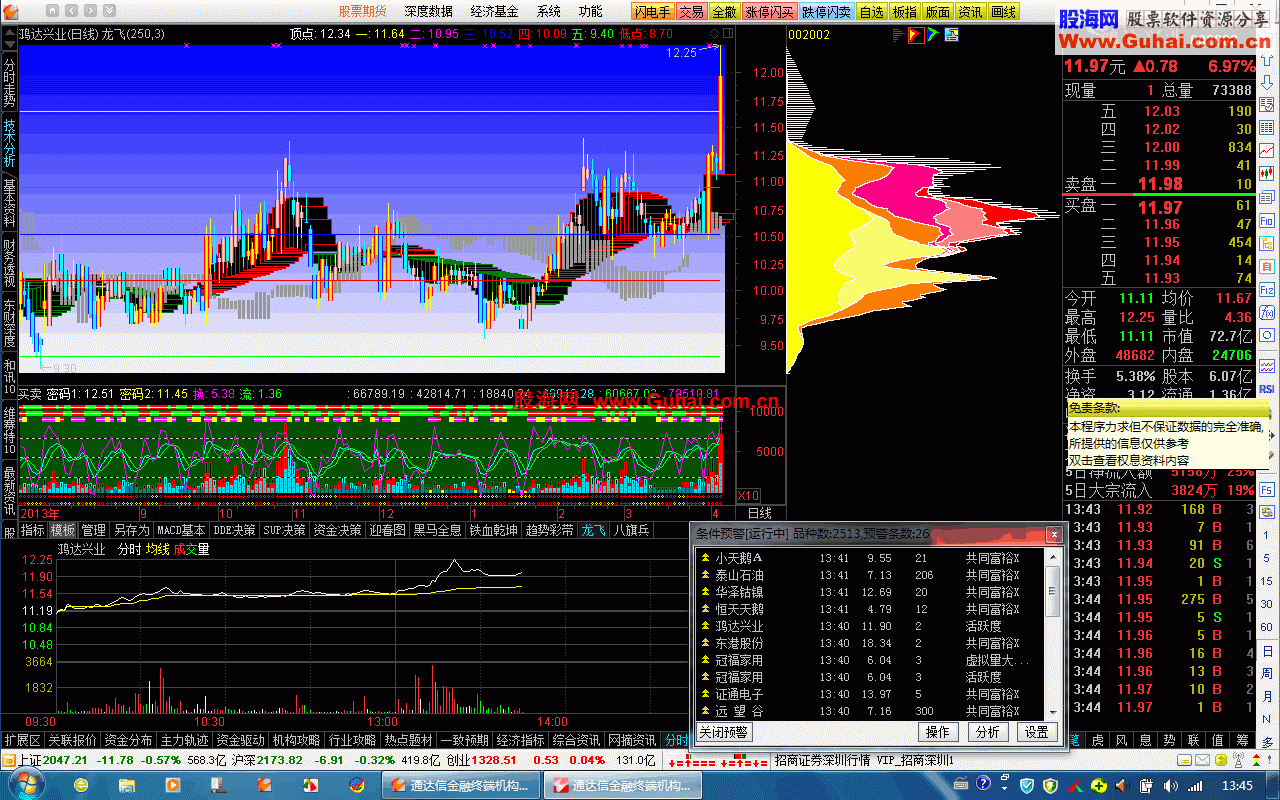This screenshot has height=800, width=1280.
Task: Click the back navigation arrow
Action: pos(71,11)
